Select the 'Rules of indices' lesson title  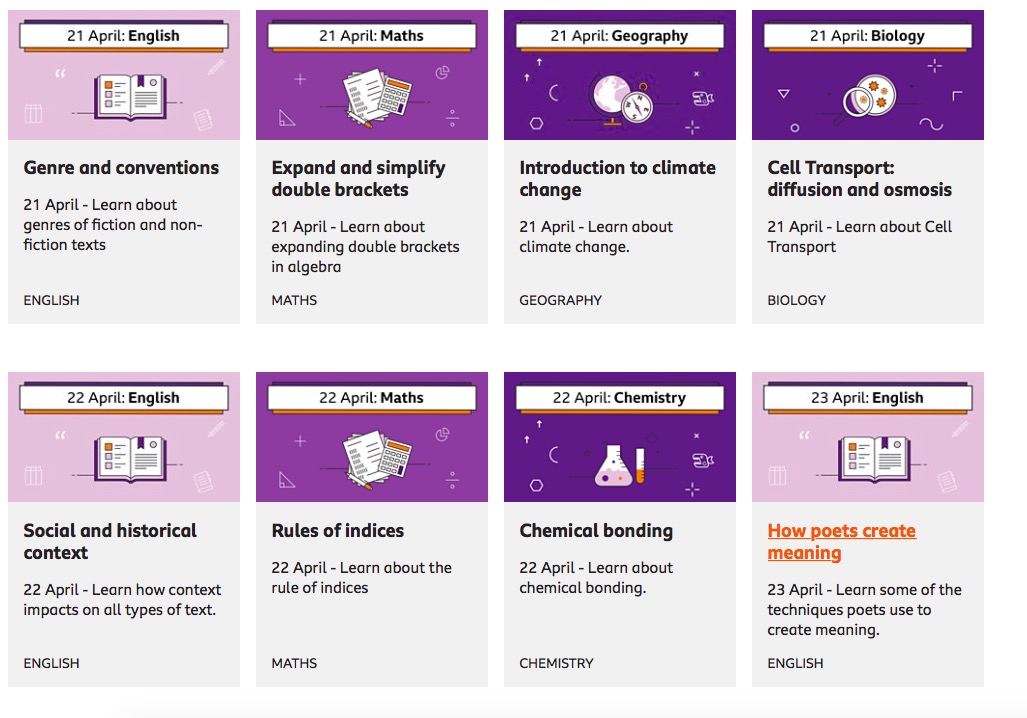338,531
